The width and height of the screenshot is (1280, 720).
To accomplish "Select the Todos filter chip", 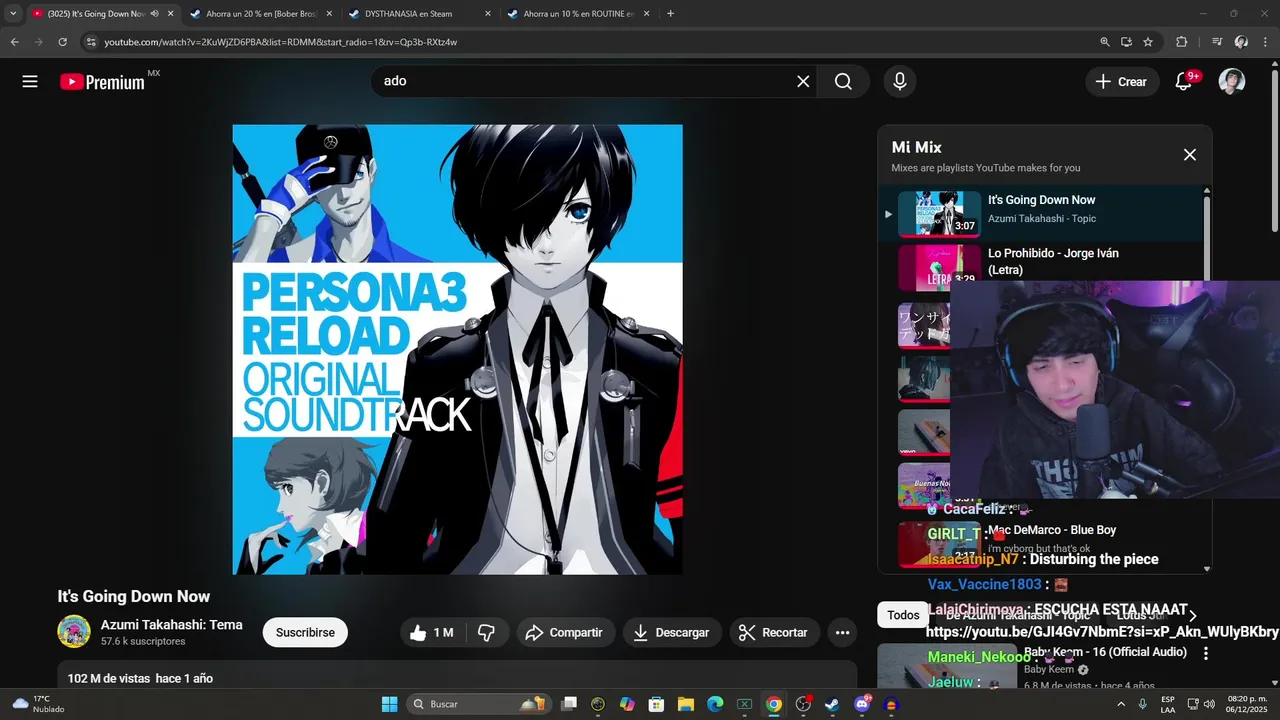I will tap(903, 615).
